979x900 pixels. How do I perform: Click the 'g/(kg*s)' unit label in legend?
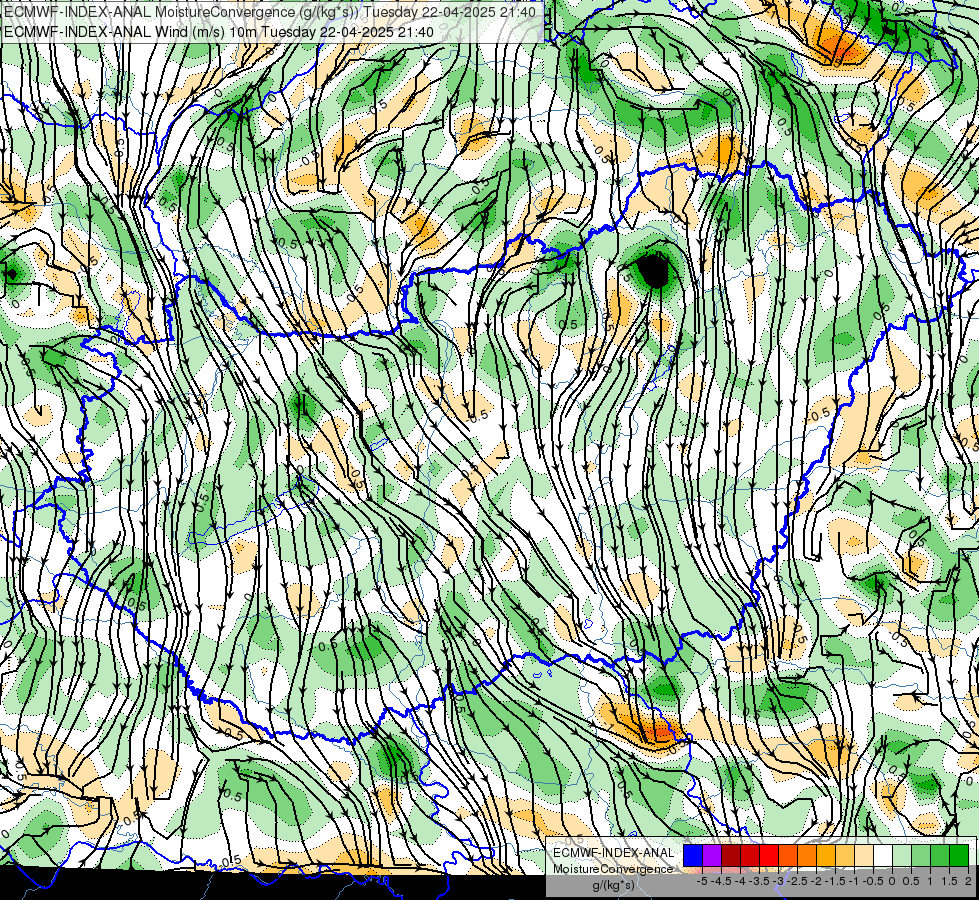pyautogui.click(x=614, y=885)
